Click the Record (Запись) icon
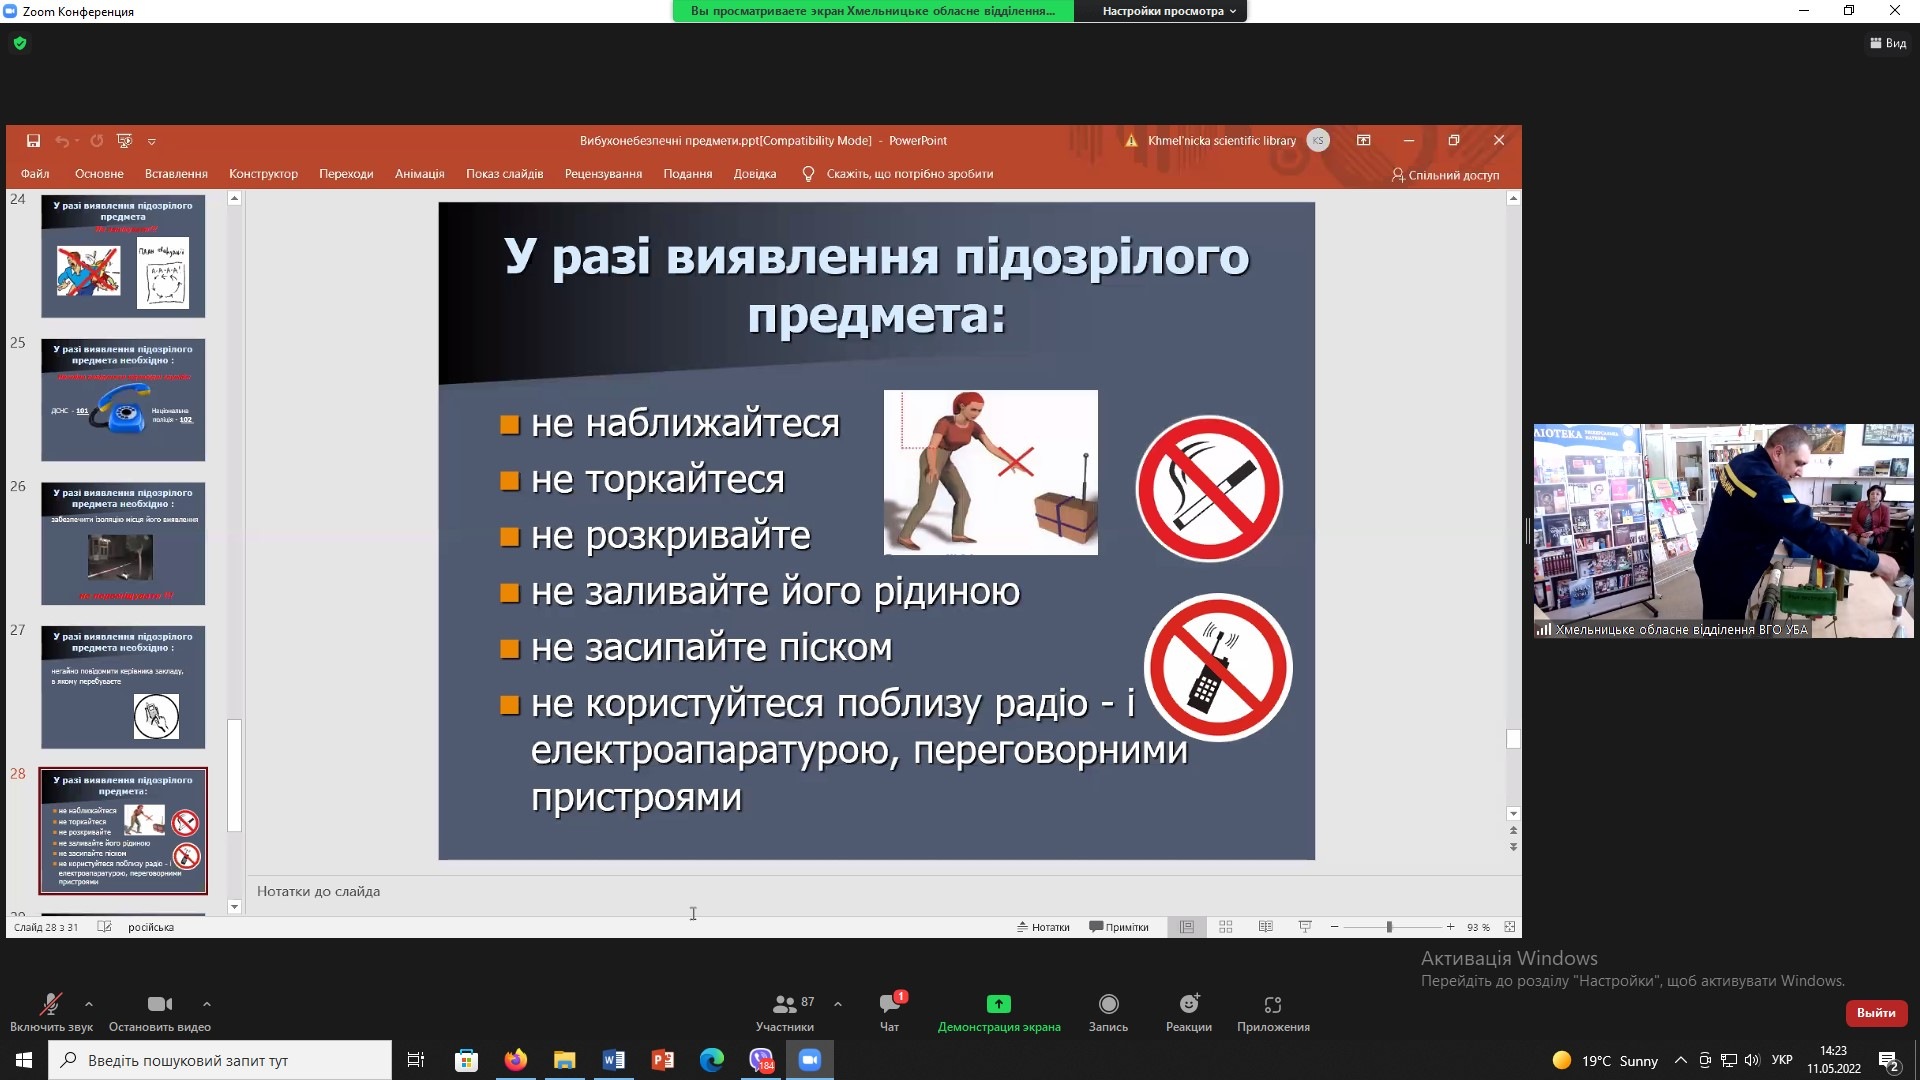Screen dimensions: 1920x1080 pyautogui.click(x=1108, y=1005)
